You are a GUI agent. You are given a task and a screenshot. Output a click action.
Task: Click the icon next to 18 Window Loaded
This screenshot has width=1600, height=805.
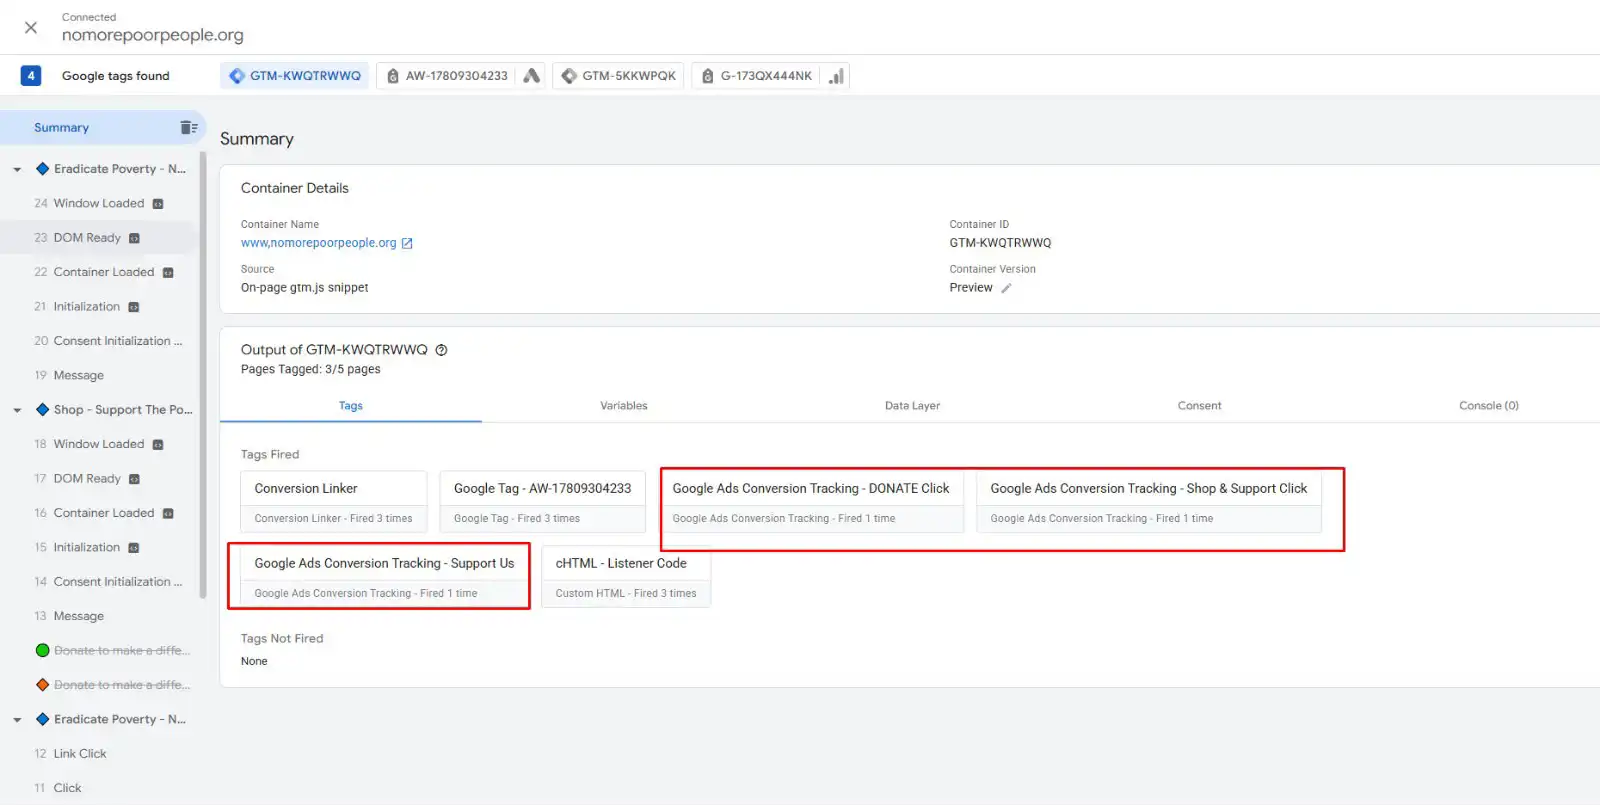(x=158, y=445)
